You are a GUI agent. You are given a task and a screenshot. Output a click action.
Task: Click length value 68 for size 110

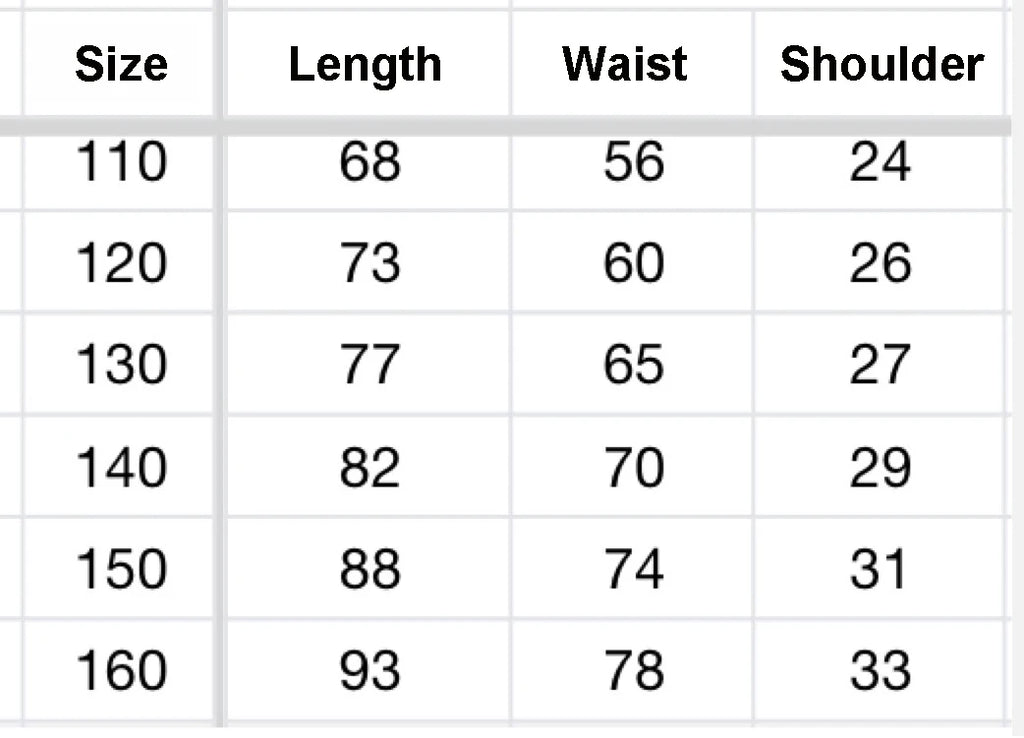click(x=369, y=162)
